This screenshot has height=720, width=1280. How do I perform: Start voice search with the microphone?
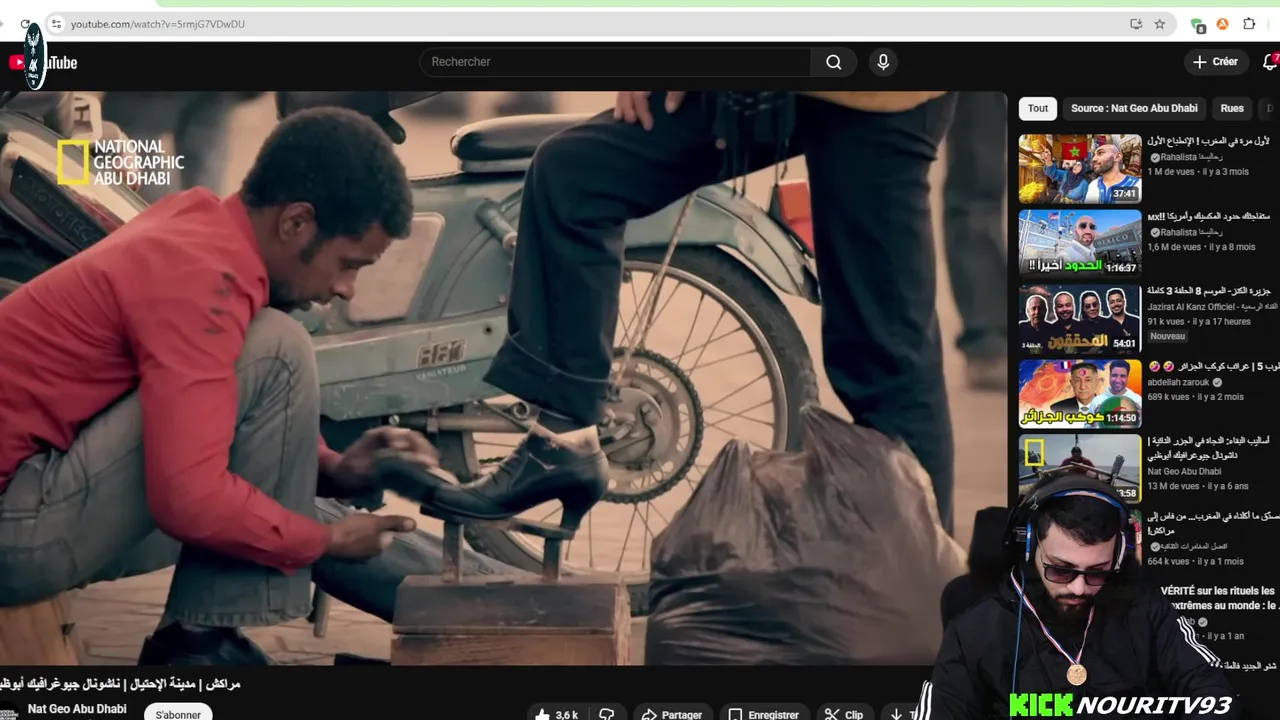882,62
